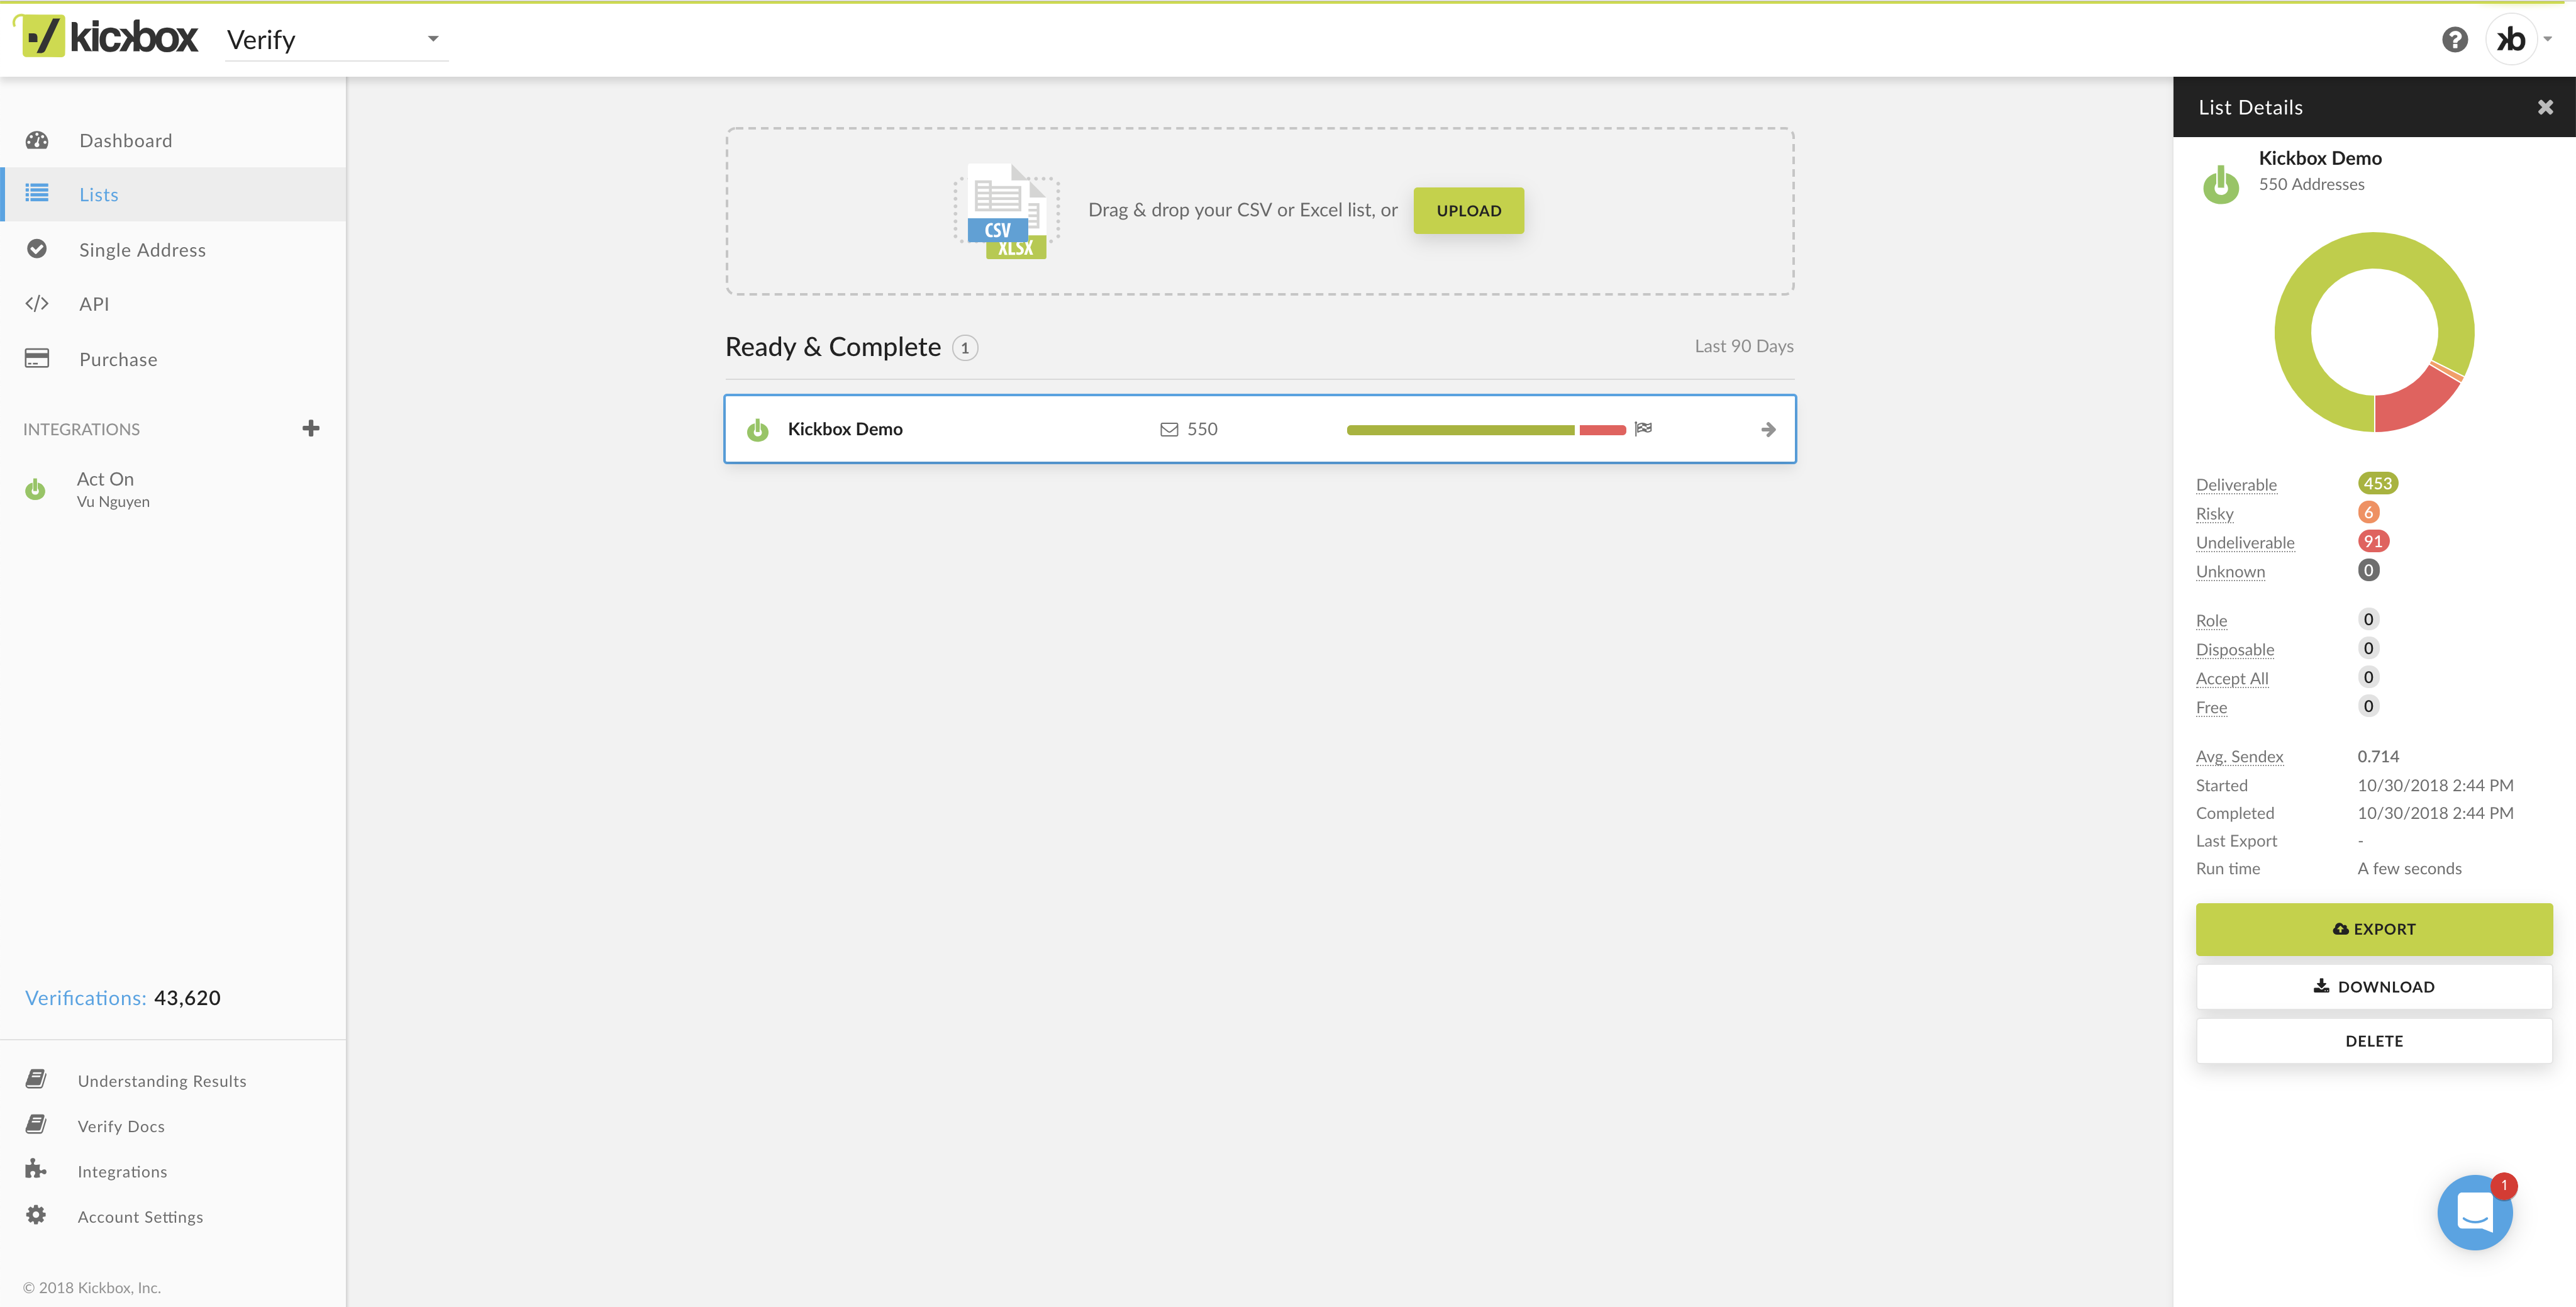Click the help question mark icon

coord(2454,40)
